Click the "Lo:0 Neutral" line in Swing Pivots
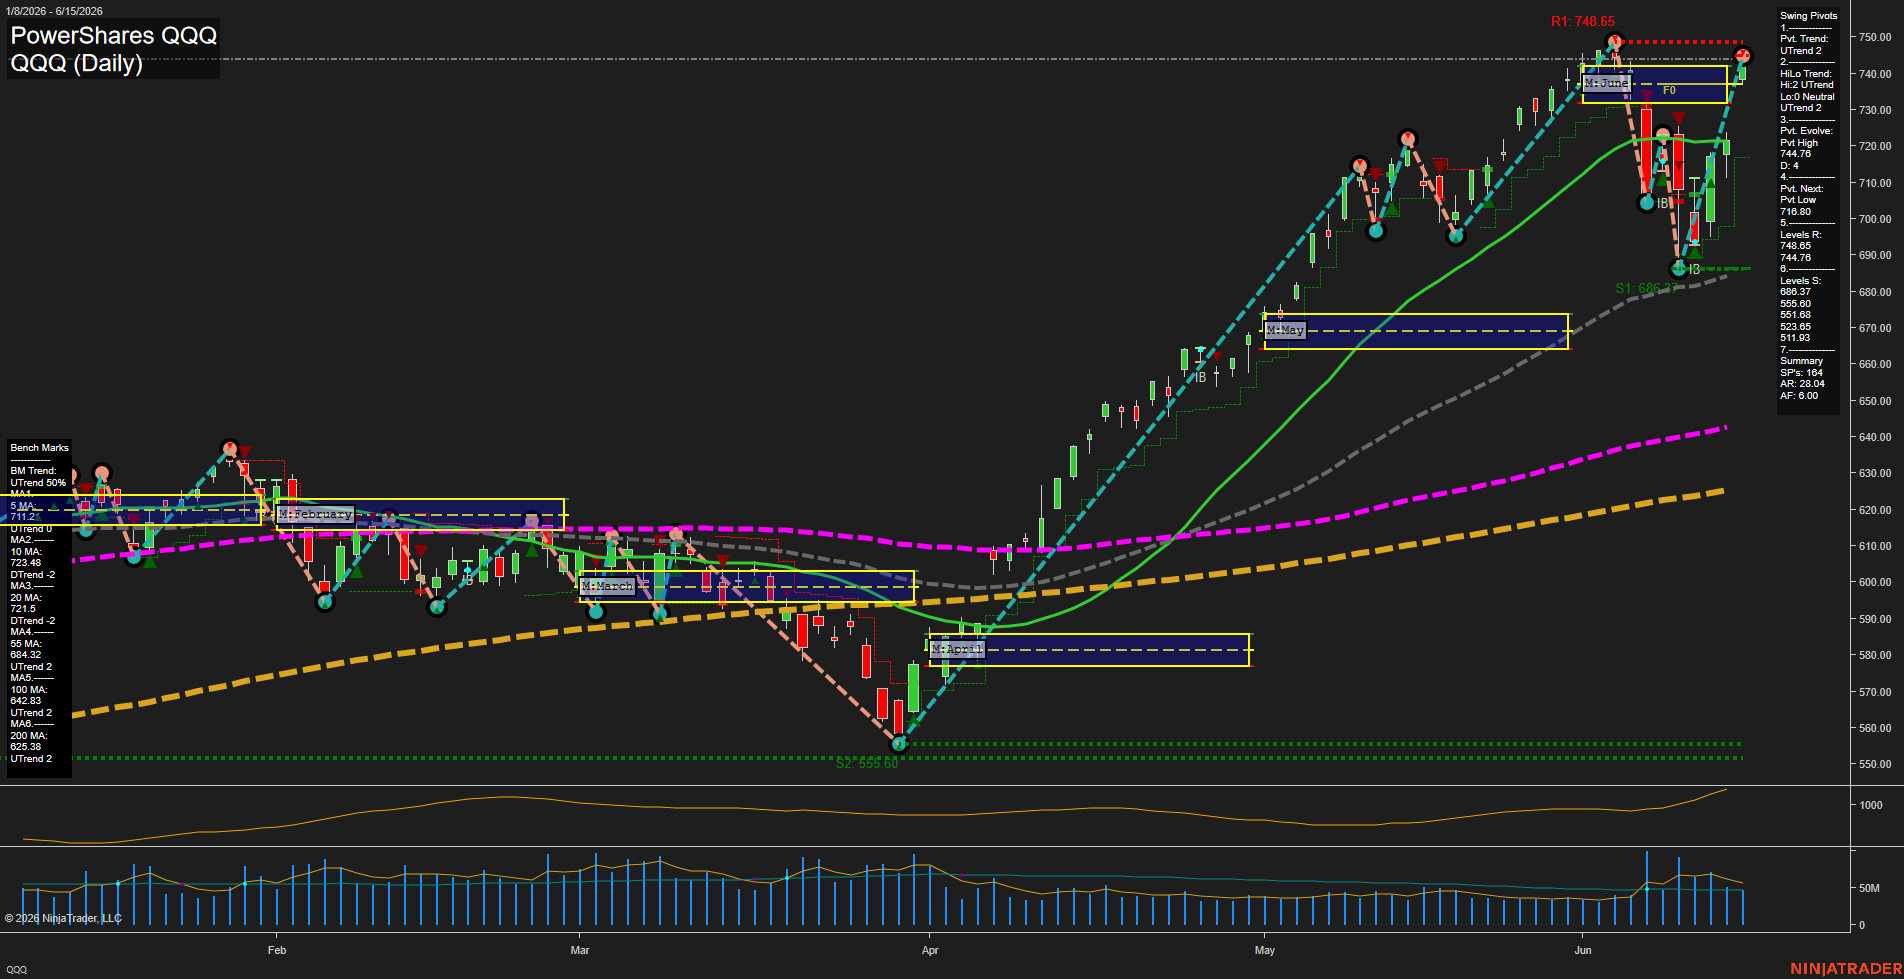 coord(1808,97)
